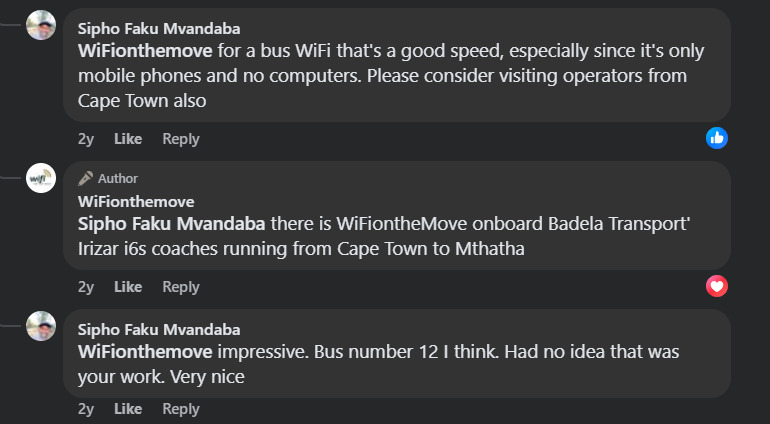The width and height of the screenshot is (770, 424).
Task: Click the WiFionthemove mention before 'impressive'
Action: pos(145,351)
